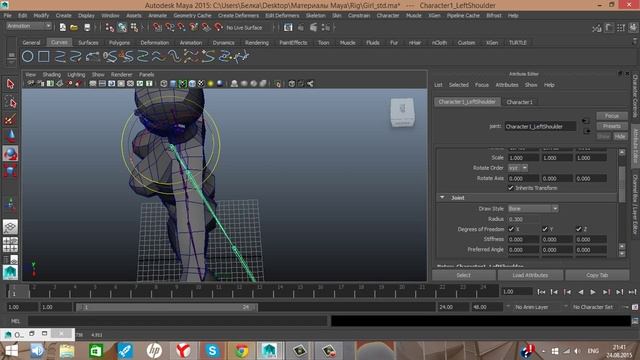Click the MEL command line input
Screen dimensions: 640x360
178,321
